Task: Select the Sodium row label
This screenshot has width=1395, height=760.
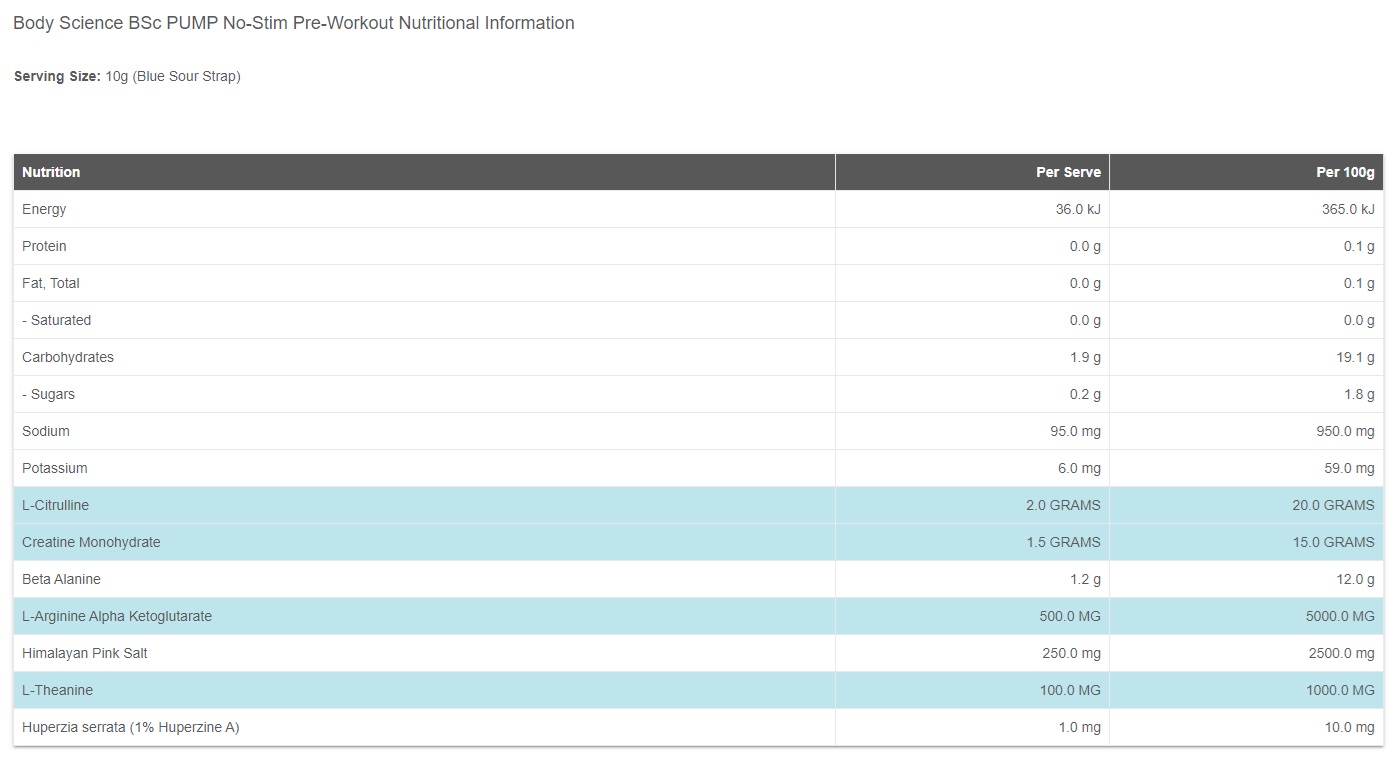Action: (46, 431)
